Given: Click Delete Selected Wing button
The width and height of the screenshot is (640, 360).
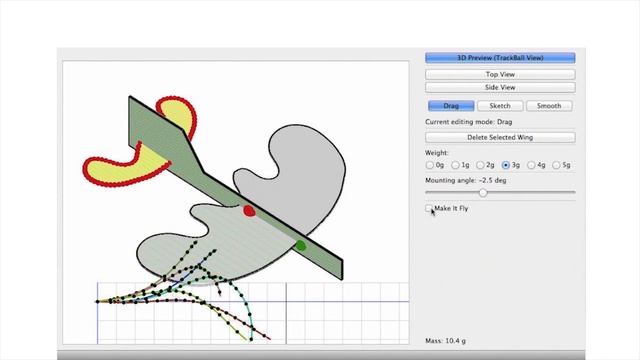Looking at the screenshot, I should (x=500, y=138).
